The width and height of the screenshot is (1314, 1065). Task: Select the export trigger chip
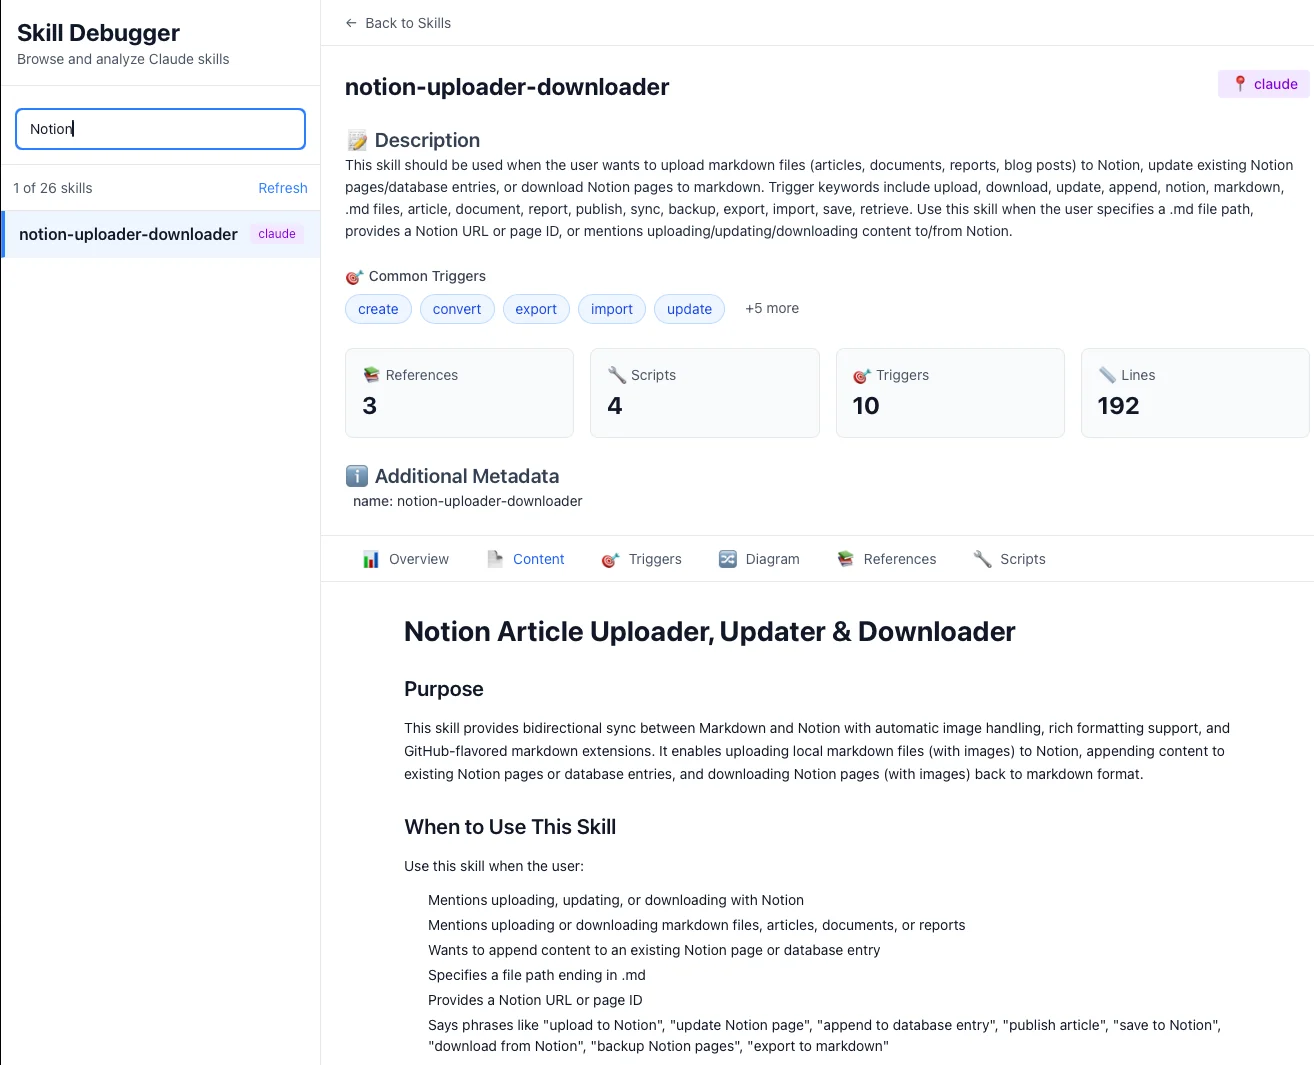[536, 309]
